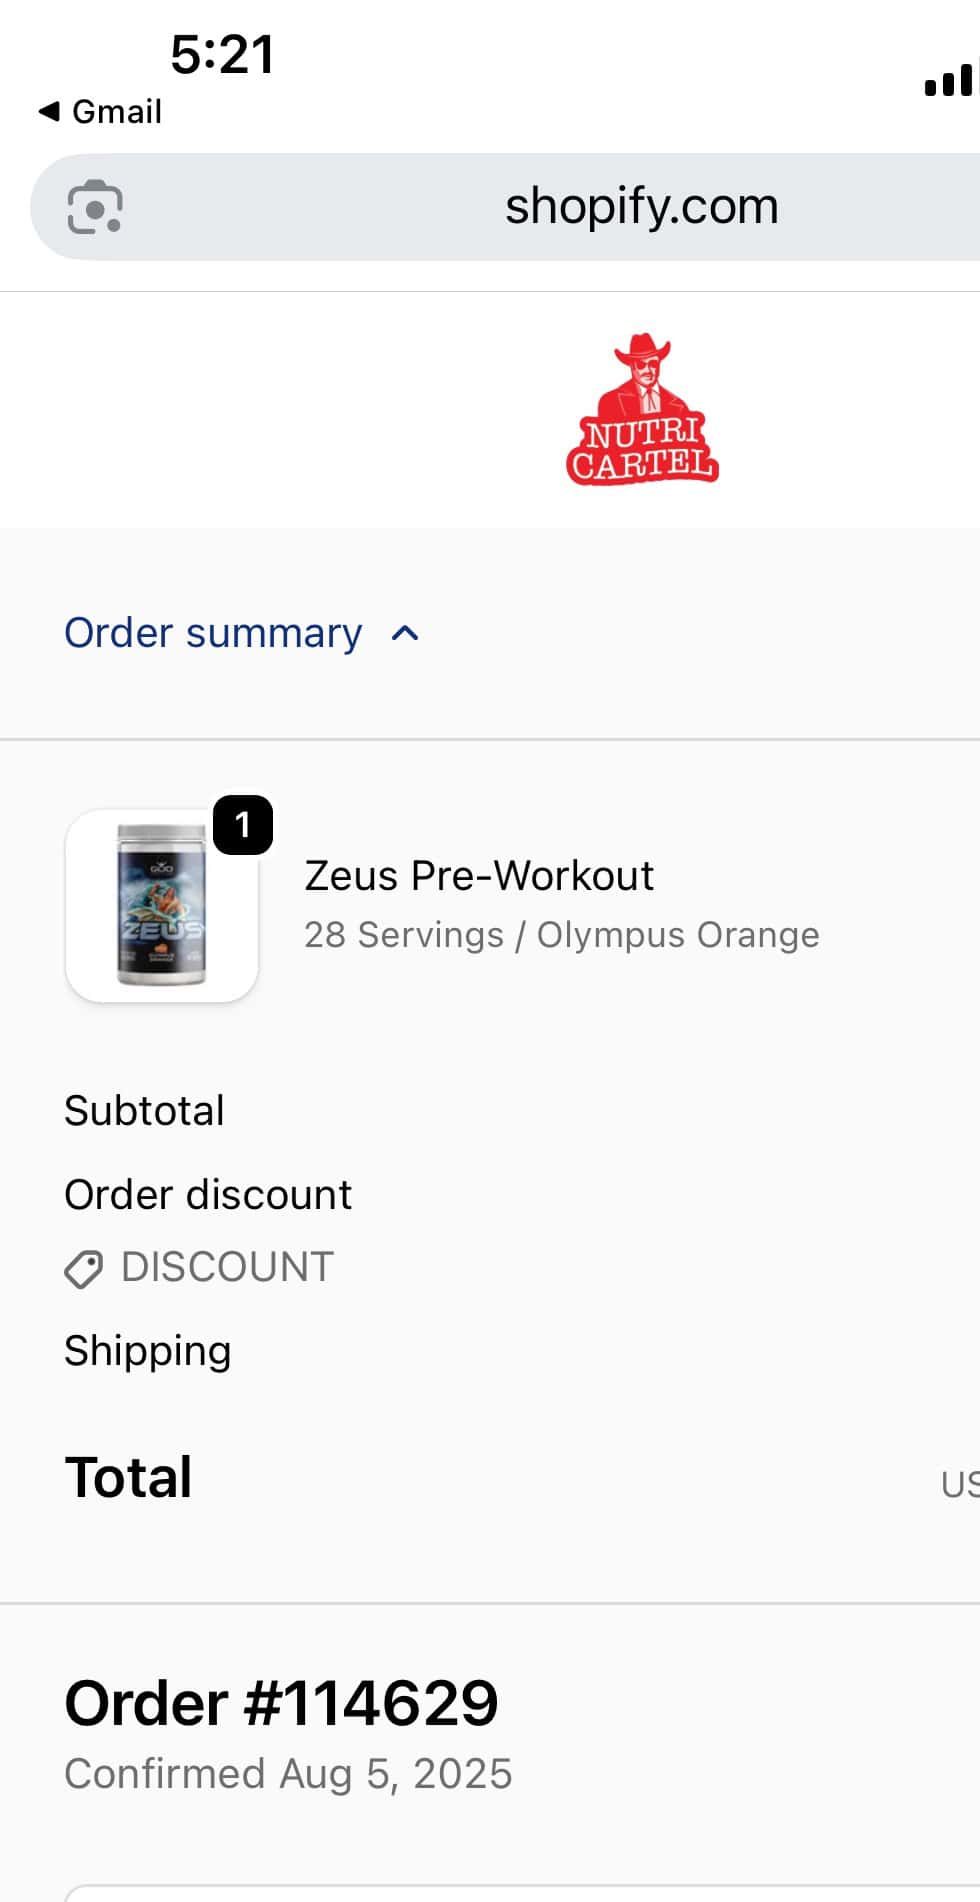Tap the back arrow to Gmail
980x1902 pixels.
(48, 111)
